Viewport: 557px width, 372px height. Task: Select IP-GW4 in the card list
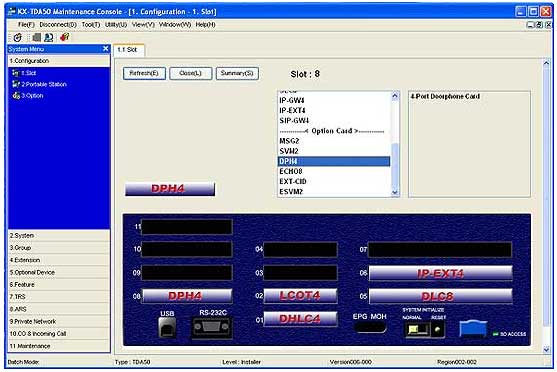point(334,101)
